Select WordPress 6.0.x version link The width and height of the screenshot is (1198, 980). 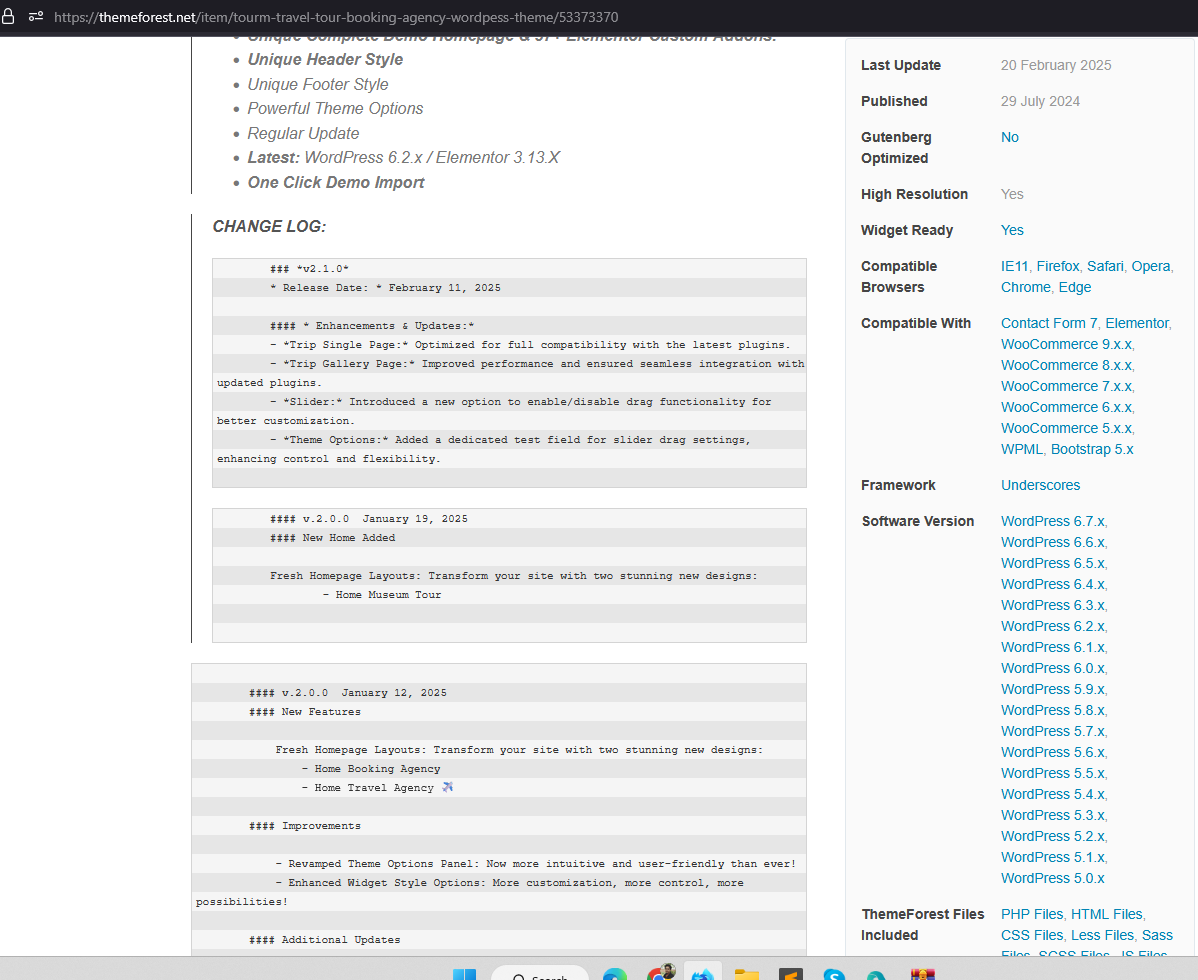coord(1052,668)
